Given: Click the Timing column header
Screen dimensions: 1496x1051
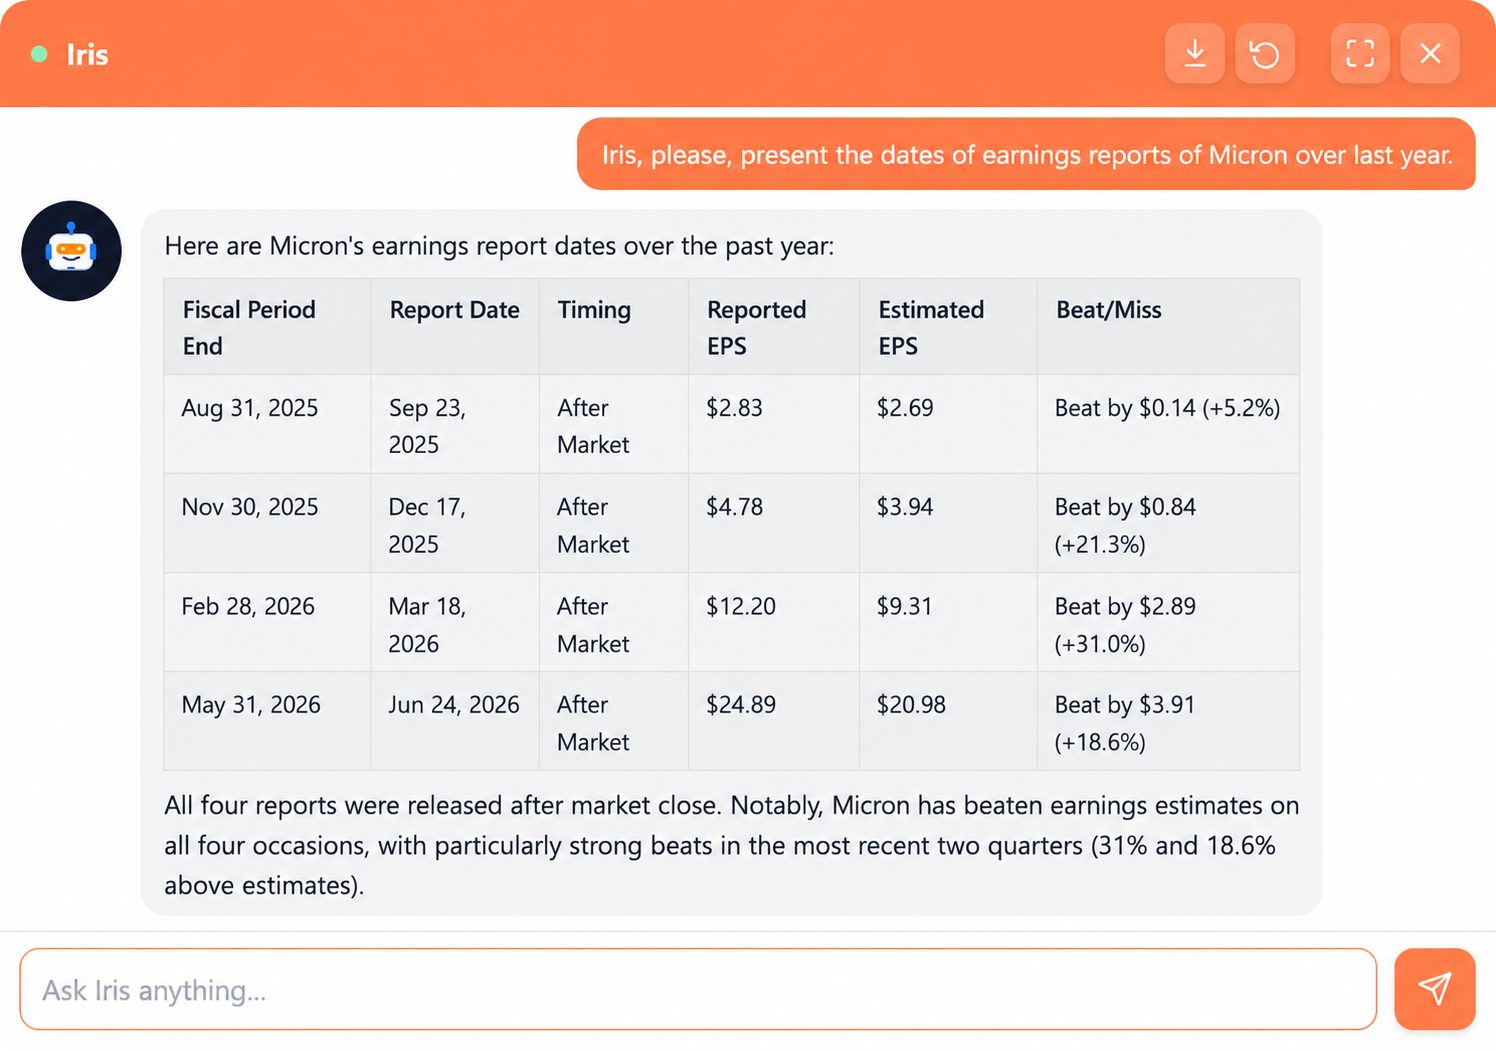Looking at the screenshot, I should pyautogui.click(x=614, y=327).
